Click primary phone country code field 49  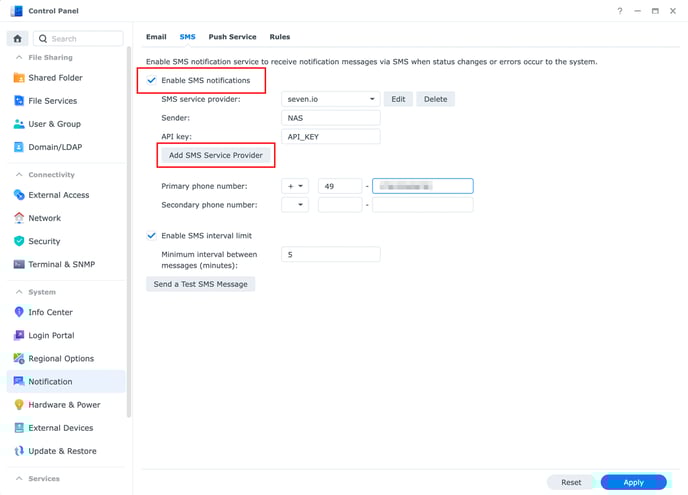(x=340, y=186)
